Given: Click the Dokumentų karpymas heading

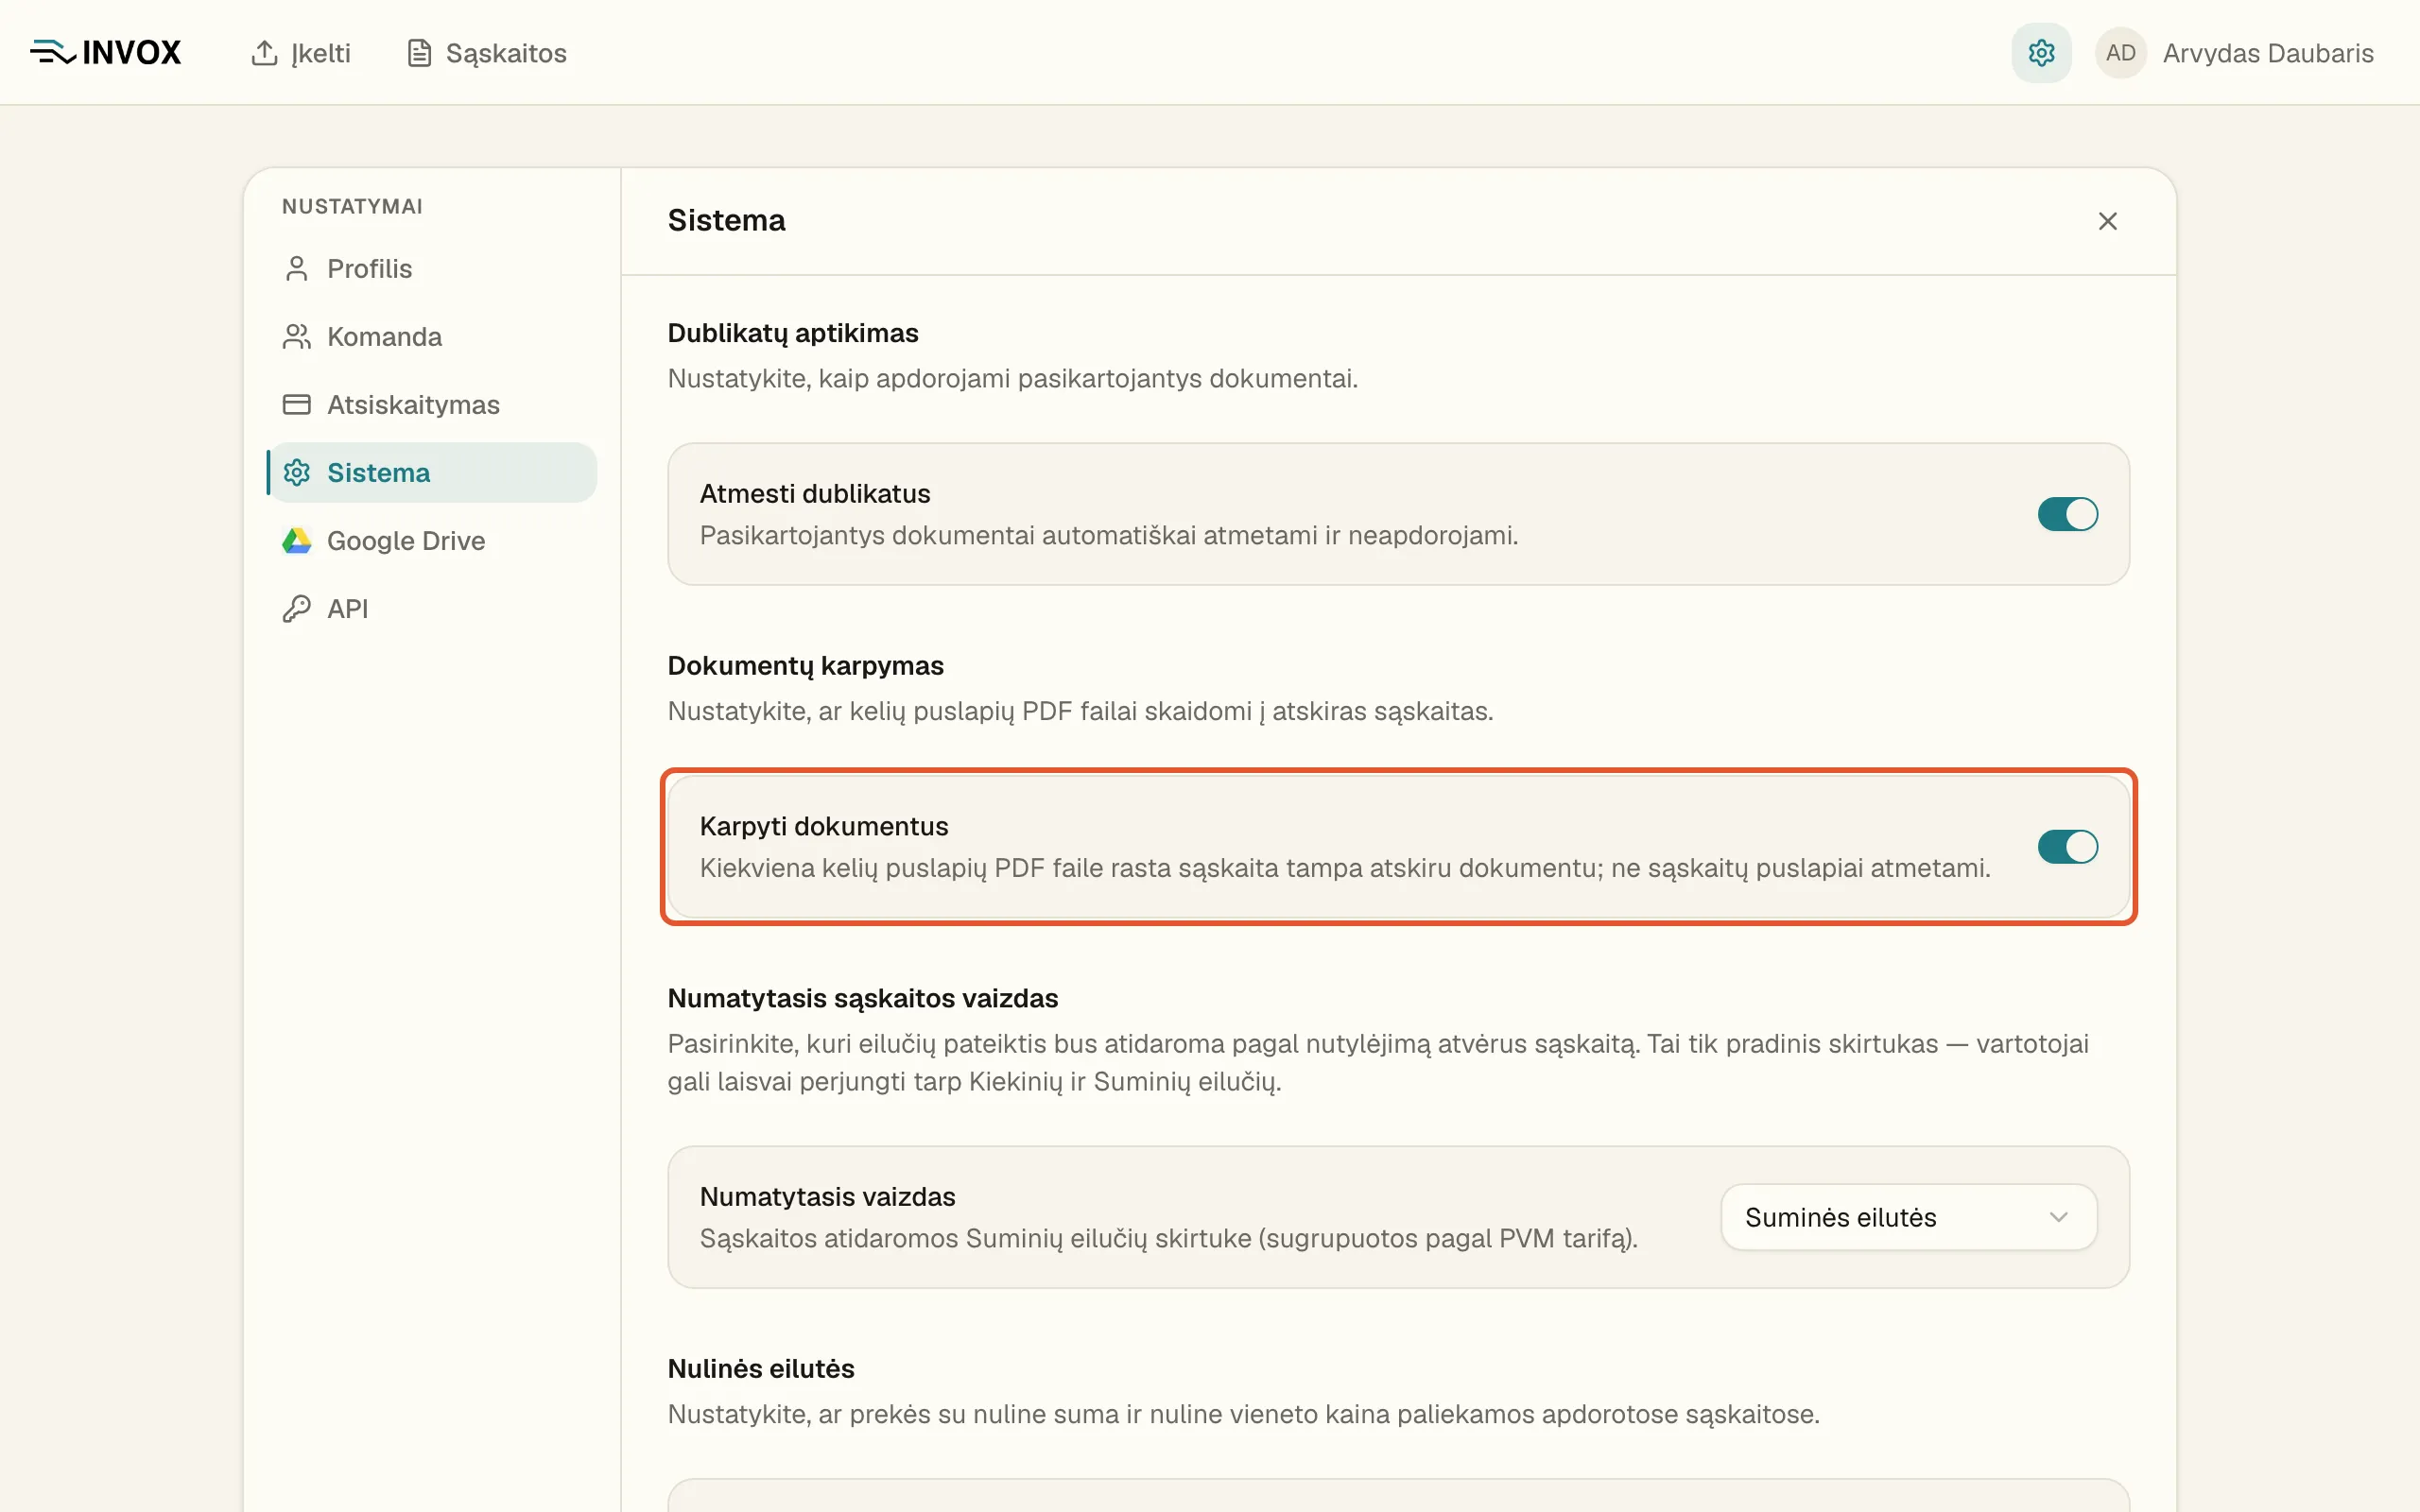Looking at the screenshot, I should point(805,666).
